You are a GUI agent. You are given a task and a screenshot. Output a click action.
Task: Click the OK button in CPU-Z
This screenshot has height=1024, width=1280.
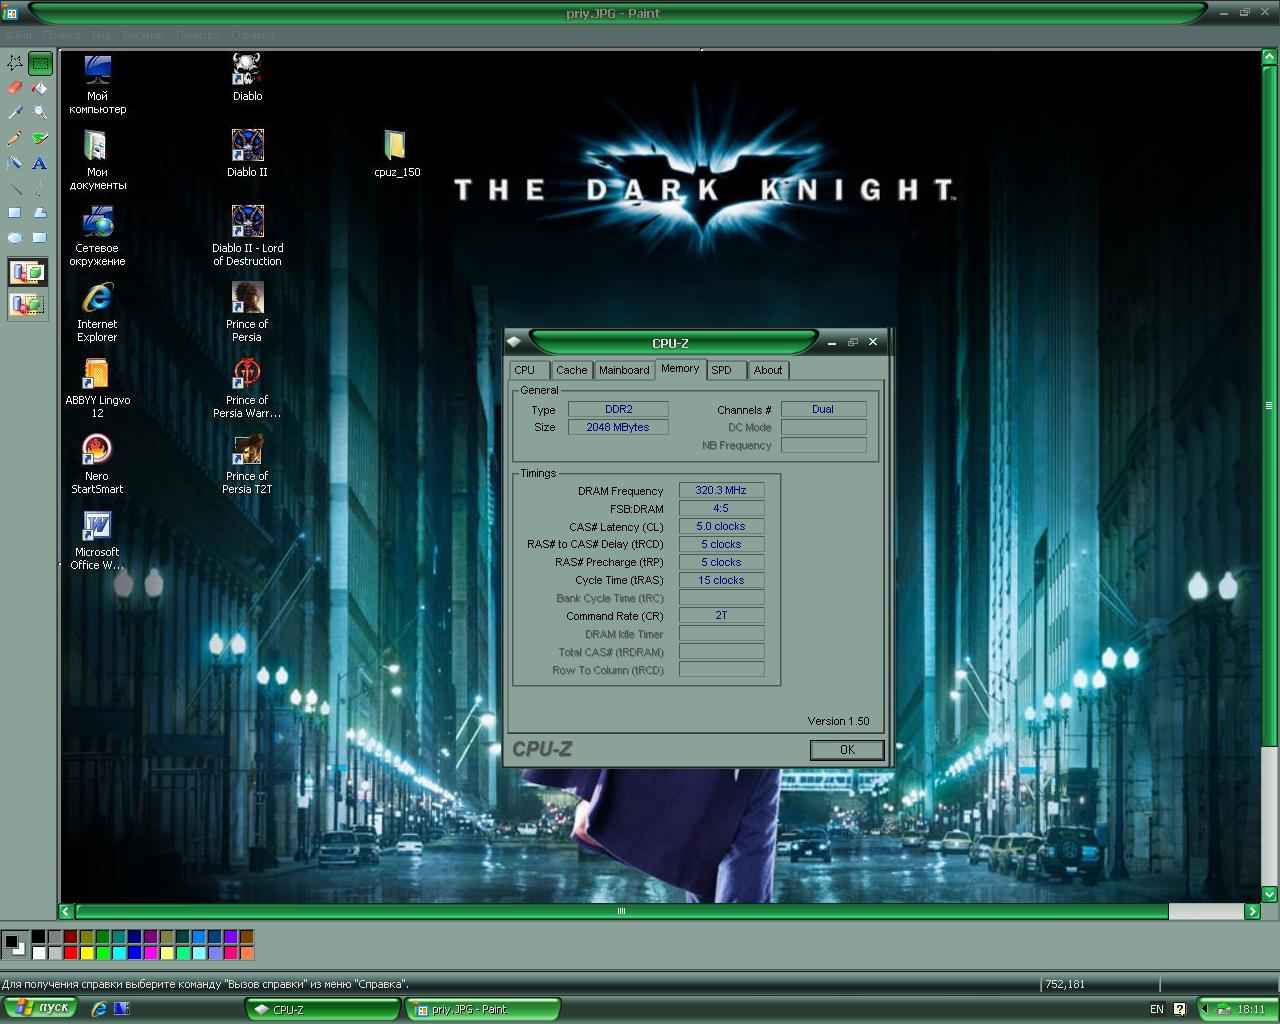[x=847, y=750]
